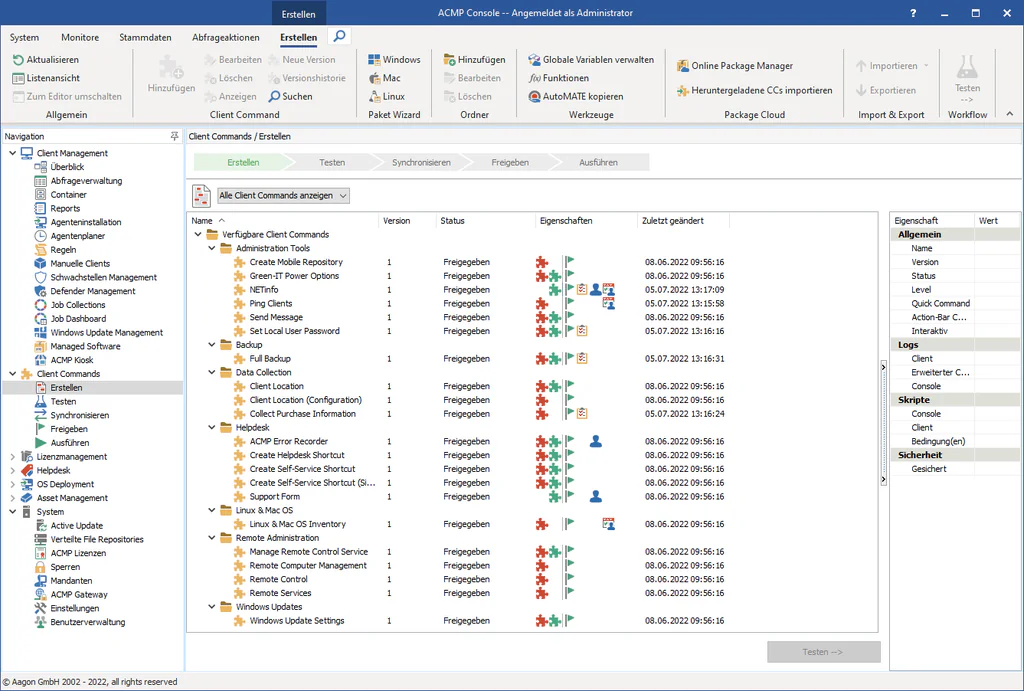Open the Stammdaten ribbon tab
This screenshot has height=691, width=1024.
[145, 37]
